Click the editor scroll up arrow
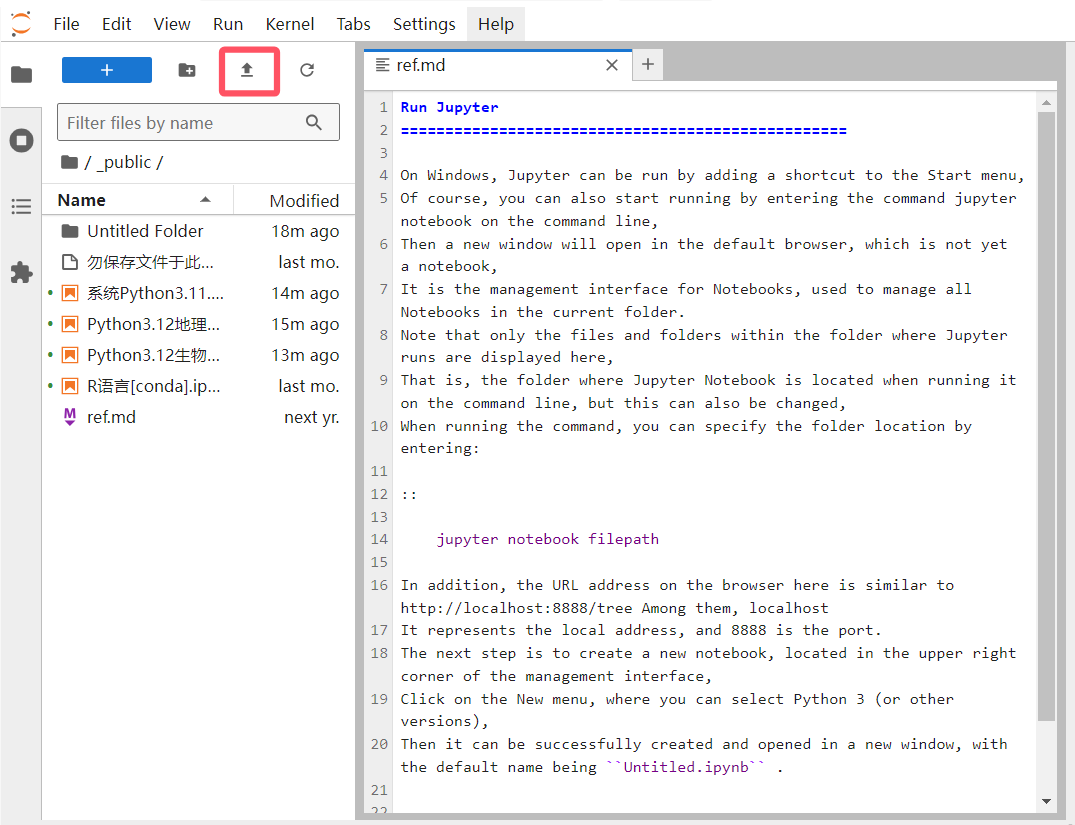The height and width of the screenshot is (825, 1075). click(x=1046, y=103)
